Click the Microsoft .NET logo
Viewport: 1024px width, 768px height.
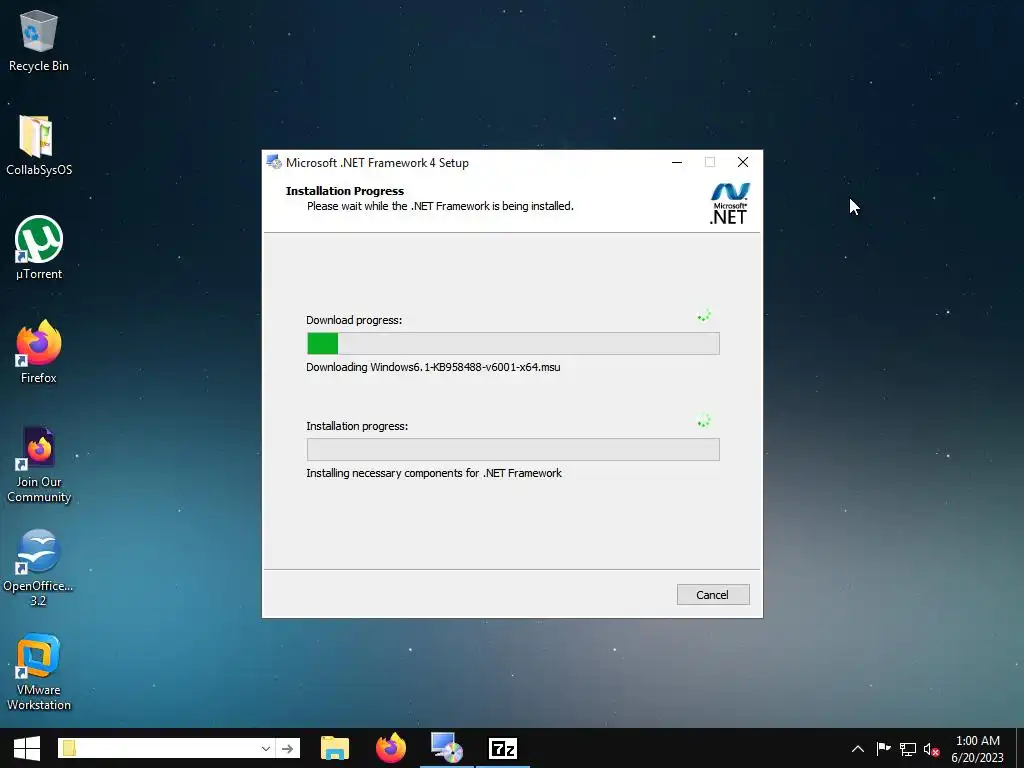click(x=729, y=204)
